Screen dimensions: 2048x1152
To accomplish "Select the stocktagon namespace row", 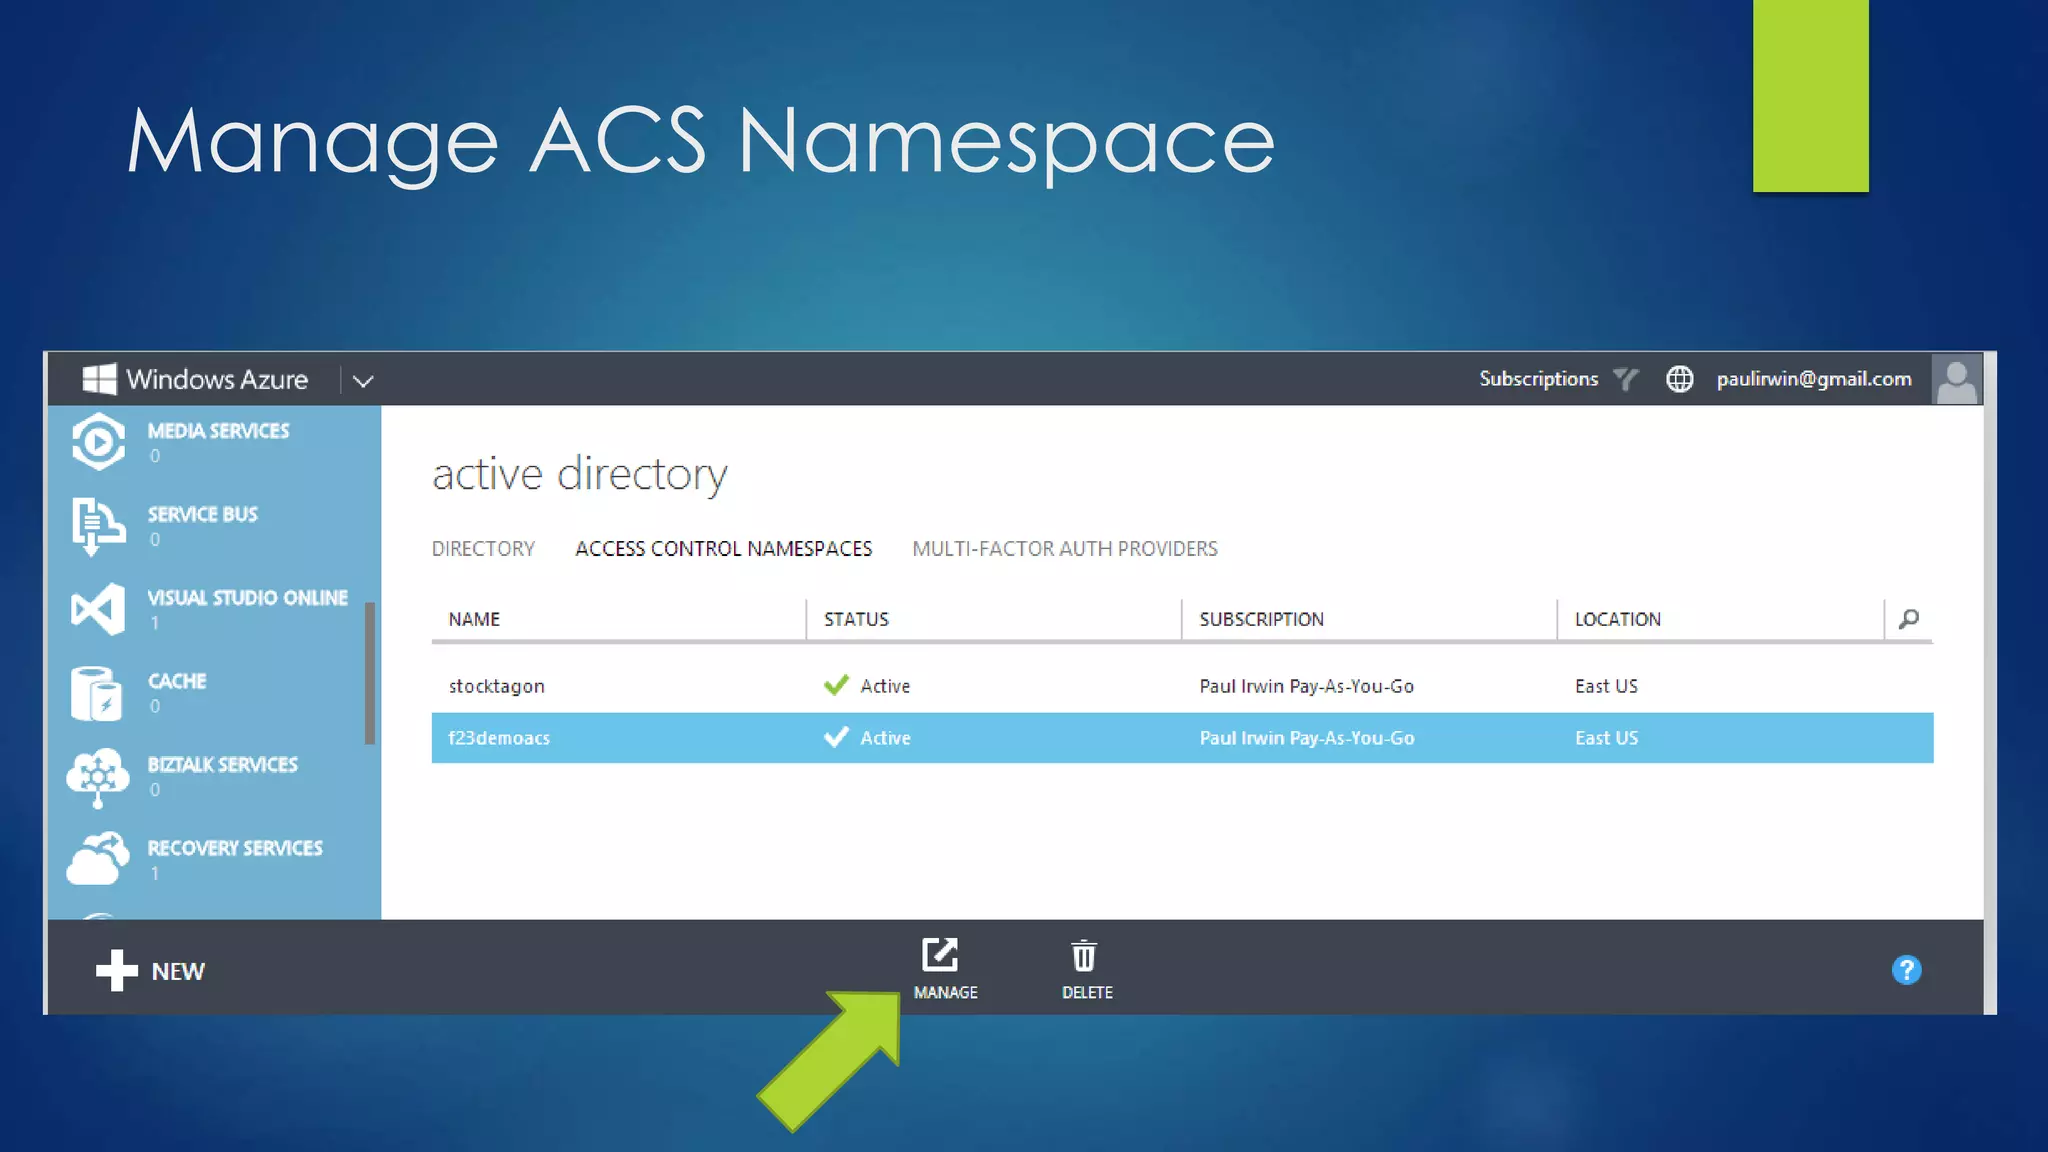I will point(496,686).
